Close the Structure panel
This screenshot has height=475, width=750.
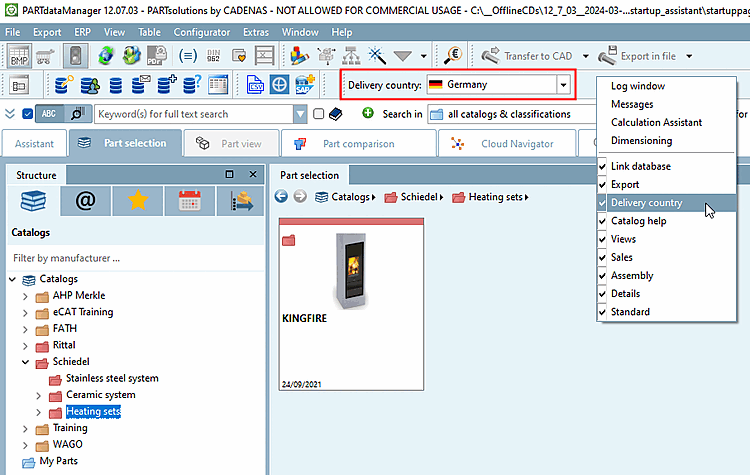pyautogui.click(x=253, y=175)
